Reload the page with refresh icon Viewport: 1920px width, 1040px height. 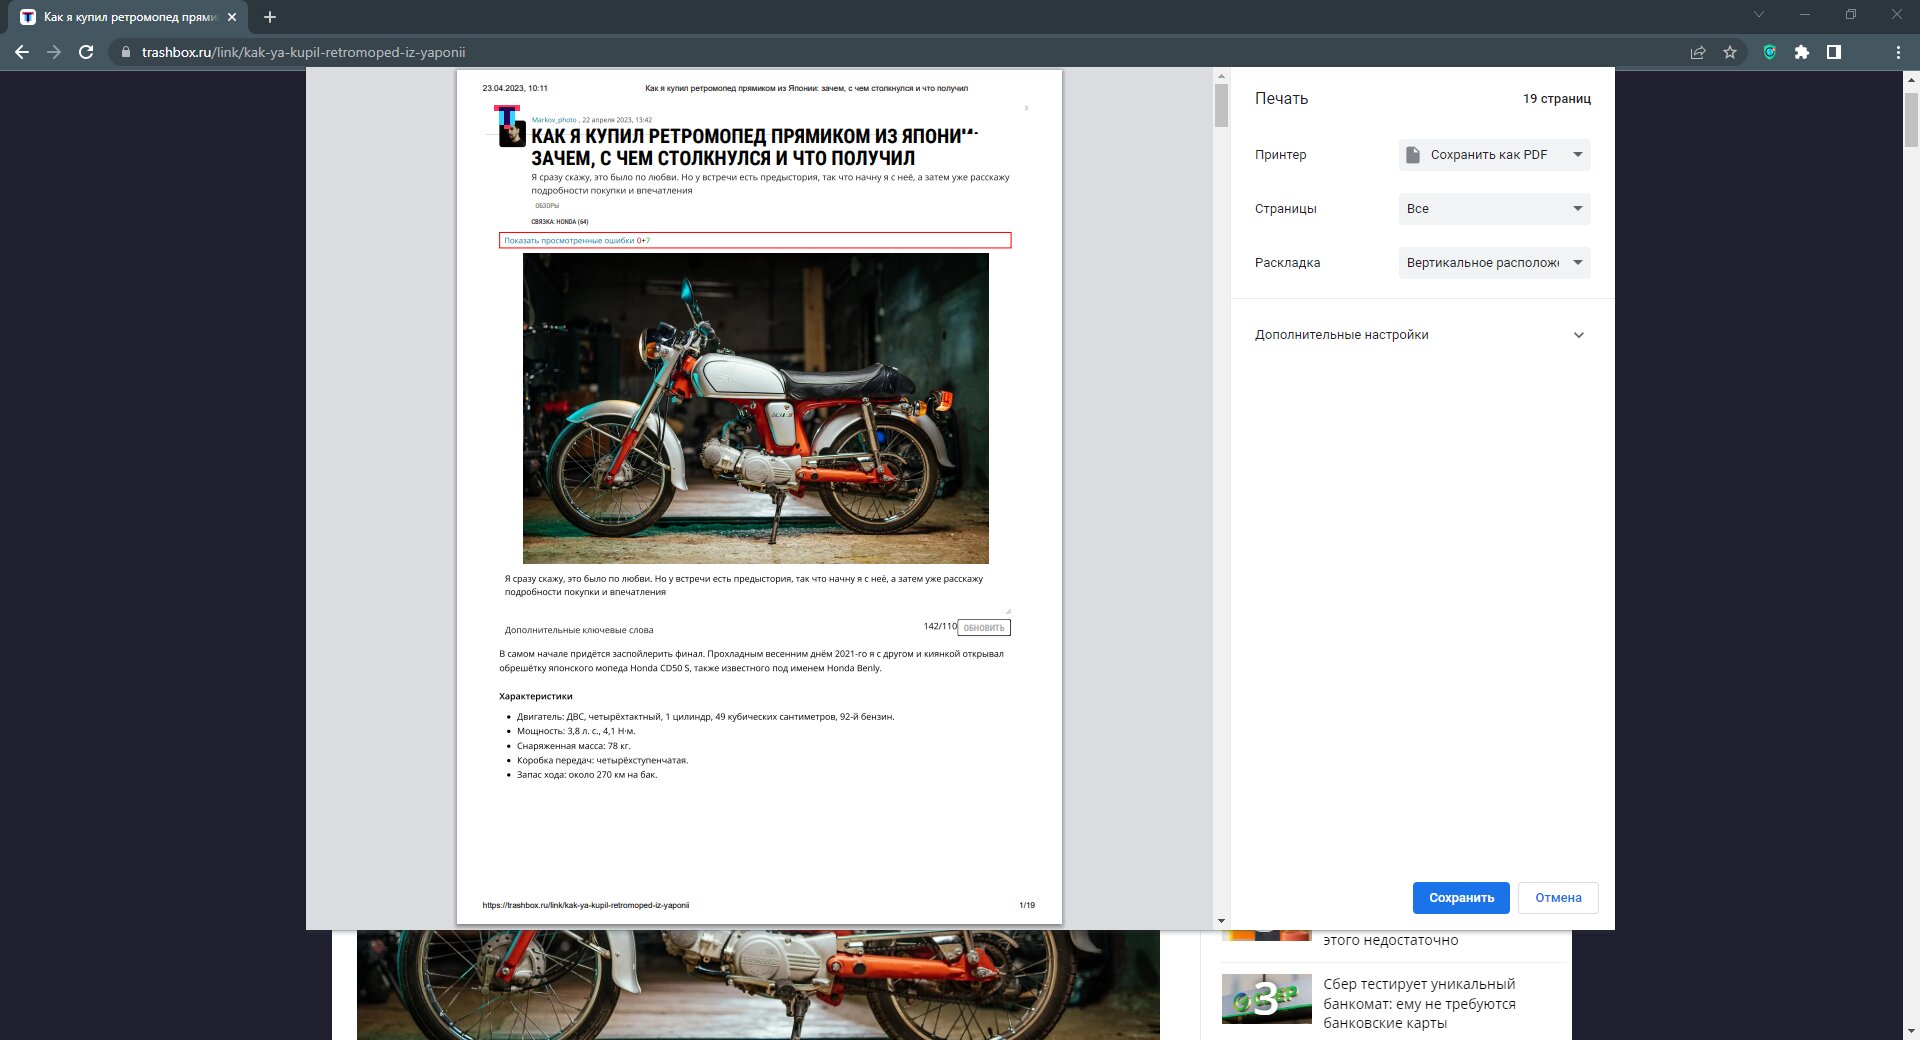click(86, 52)
